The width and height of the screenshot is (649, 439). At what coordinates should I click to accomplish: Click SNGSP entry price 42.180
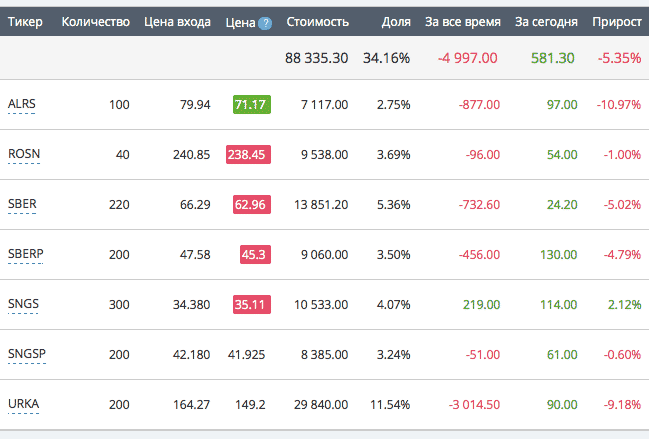(x=192, y=355)
